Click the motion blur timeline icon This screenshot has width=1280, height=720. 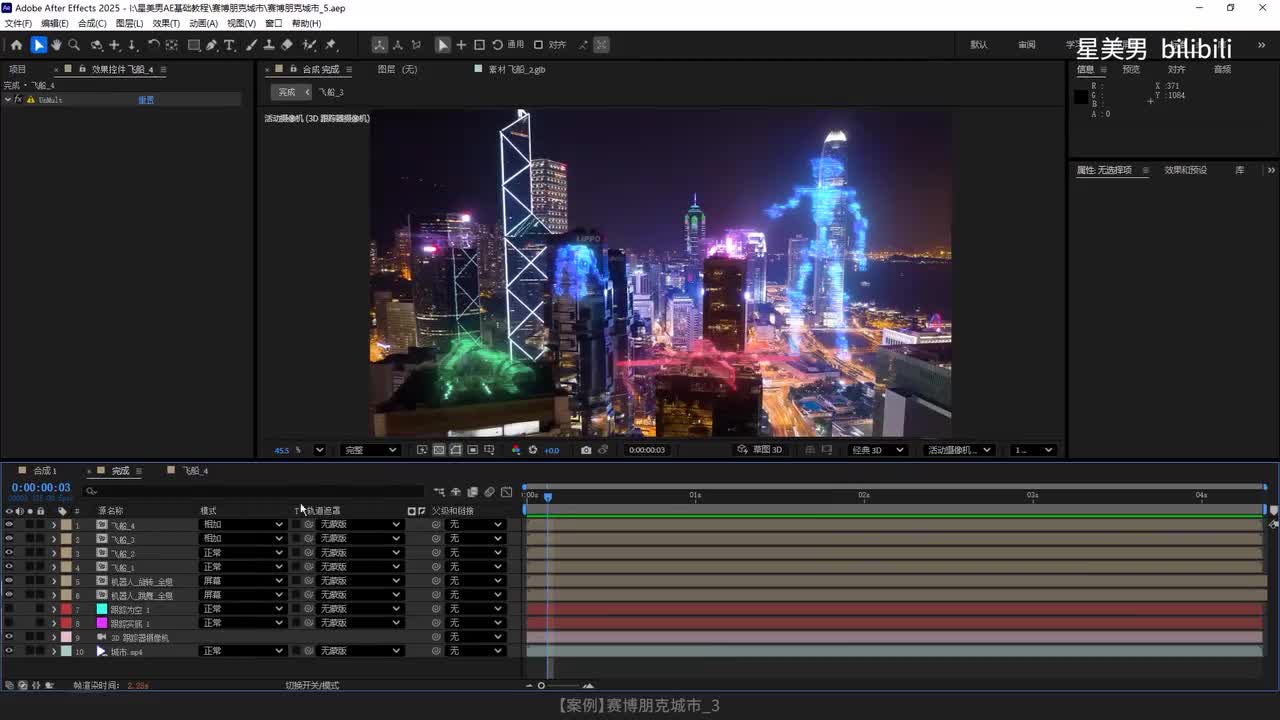[x=489, y=492]
